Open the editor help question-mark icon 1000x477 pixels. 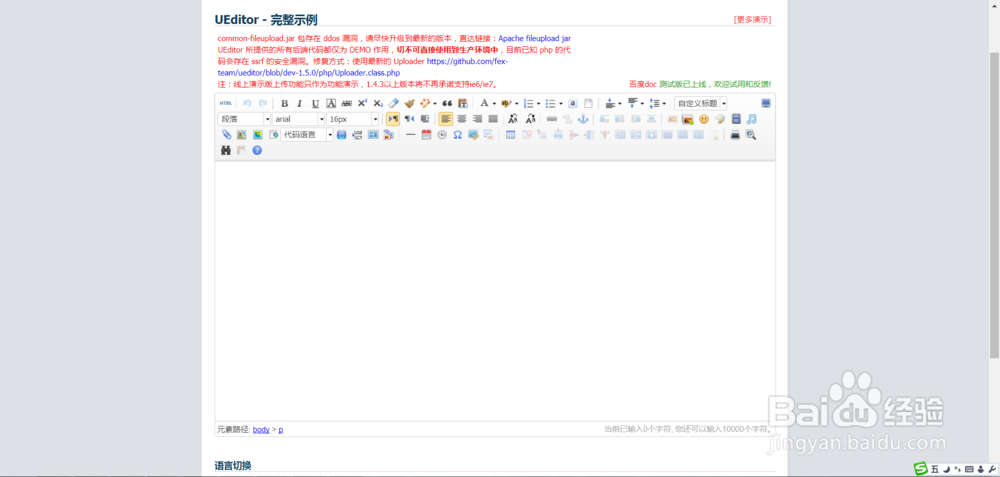pos(257,150)
